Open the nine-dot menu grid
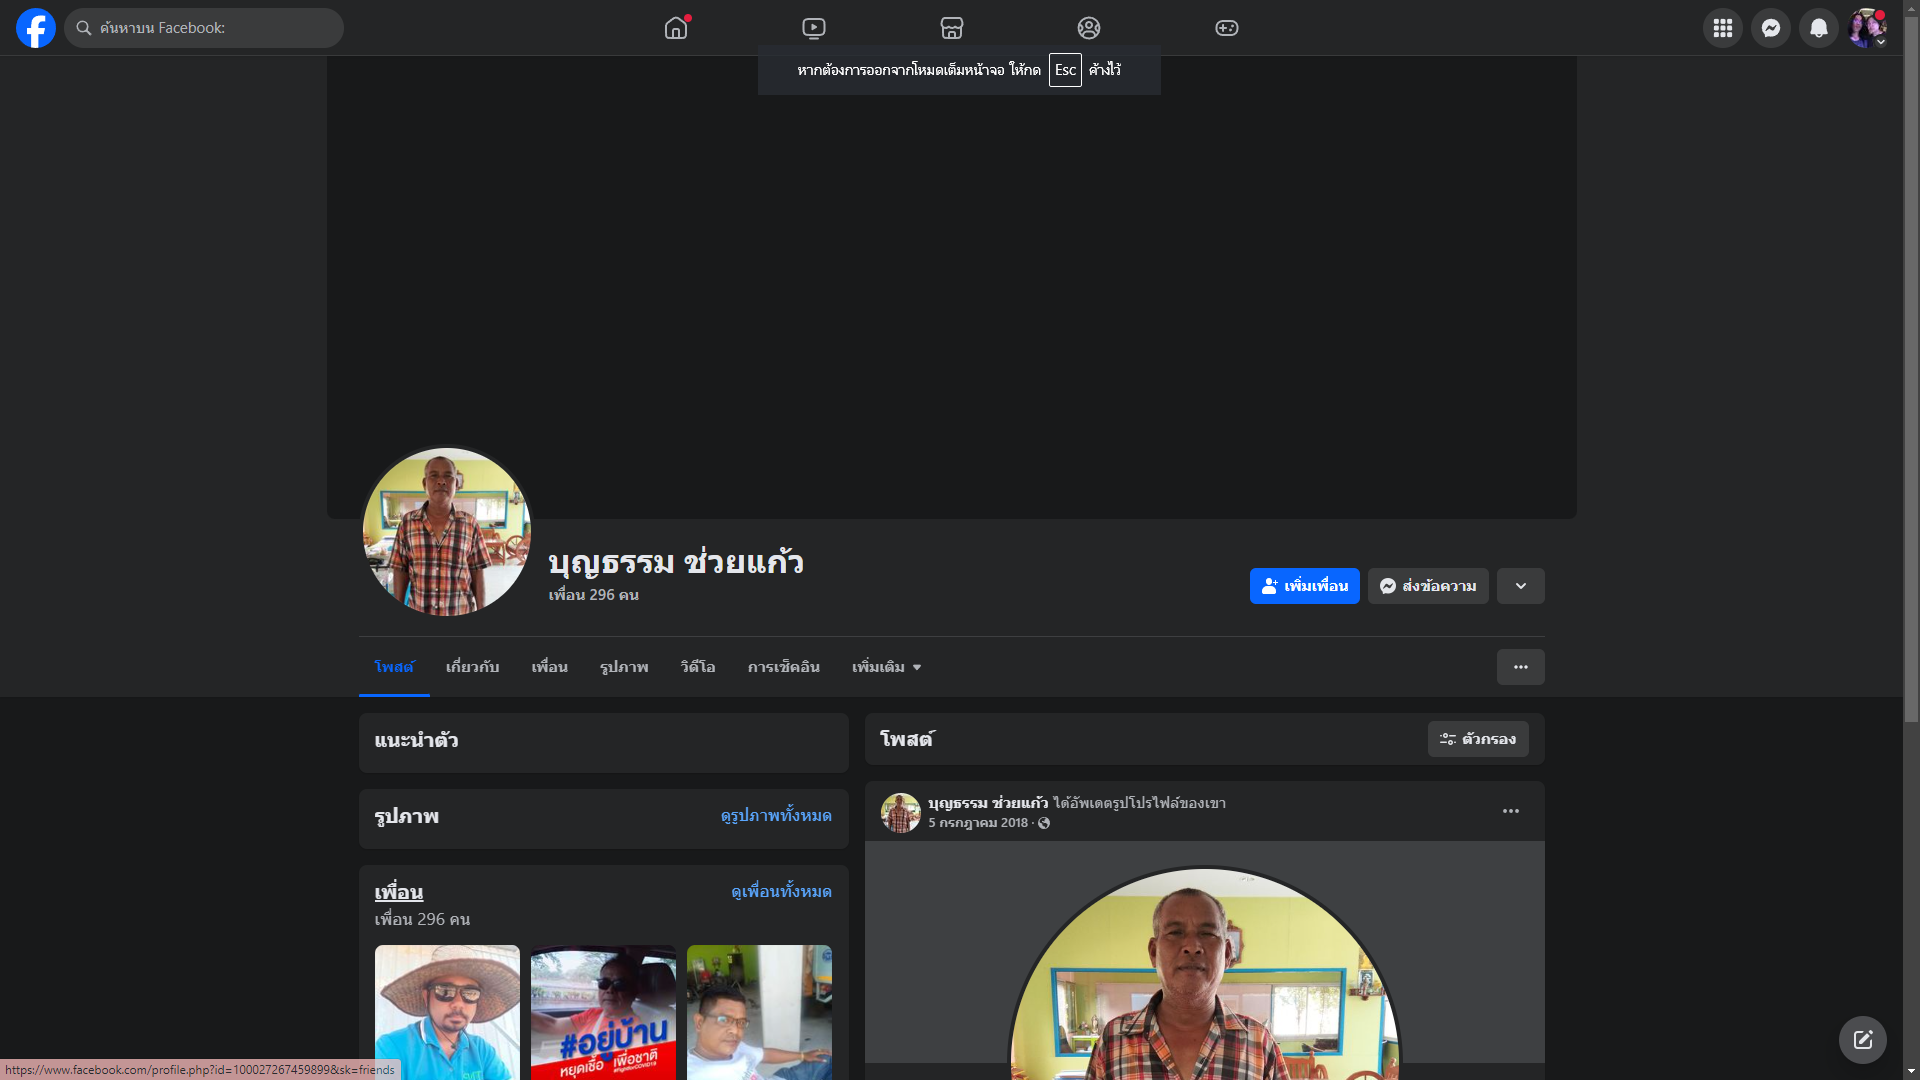Screen dimensions: 1920x1080 coord(1723,28)
